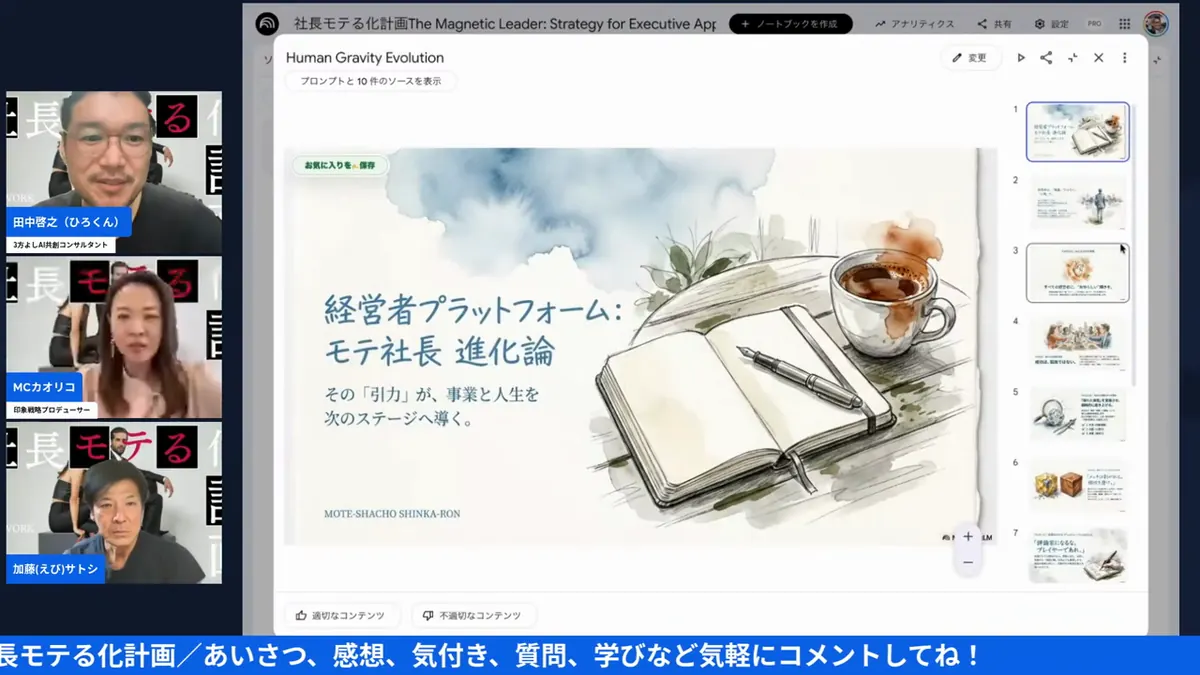Open the 共有 menu in top bar
This screenshot has width=1200, height=675.
tap(994, 24)
